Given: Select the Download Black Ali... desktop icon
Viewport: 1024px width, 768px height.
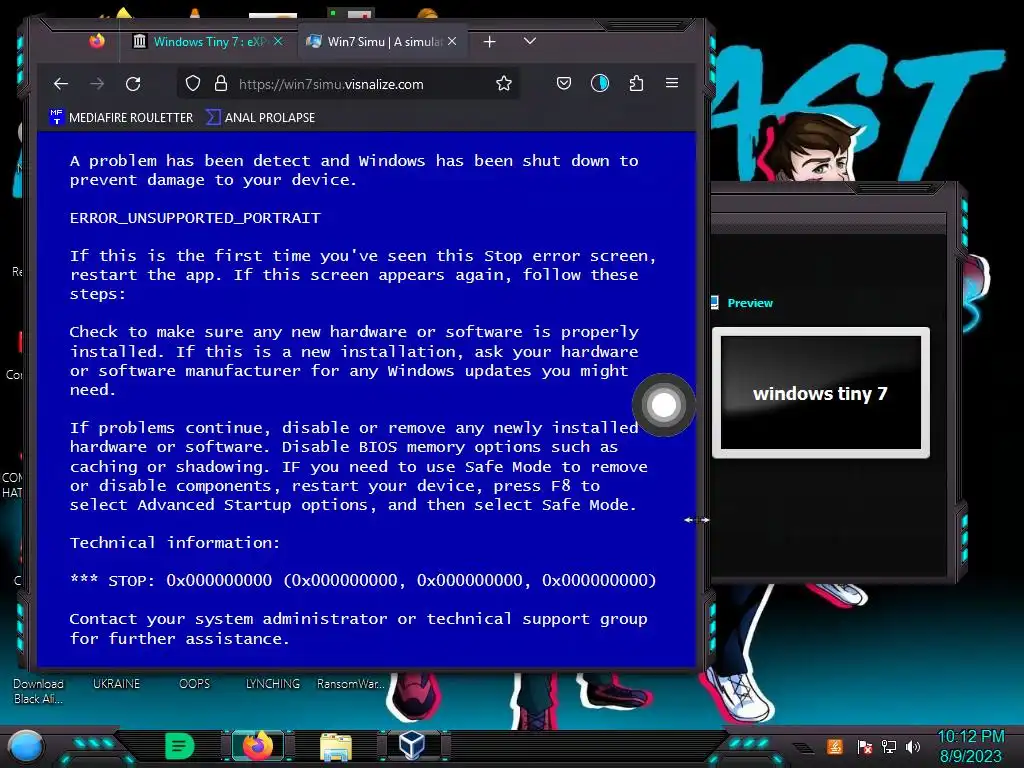Looking at the screenshot, I should pos(39,691).
